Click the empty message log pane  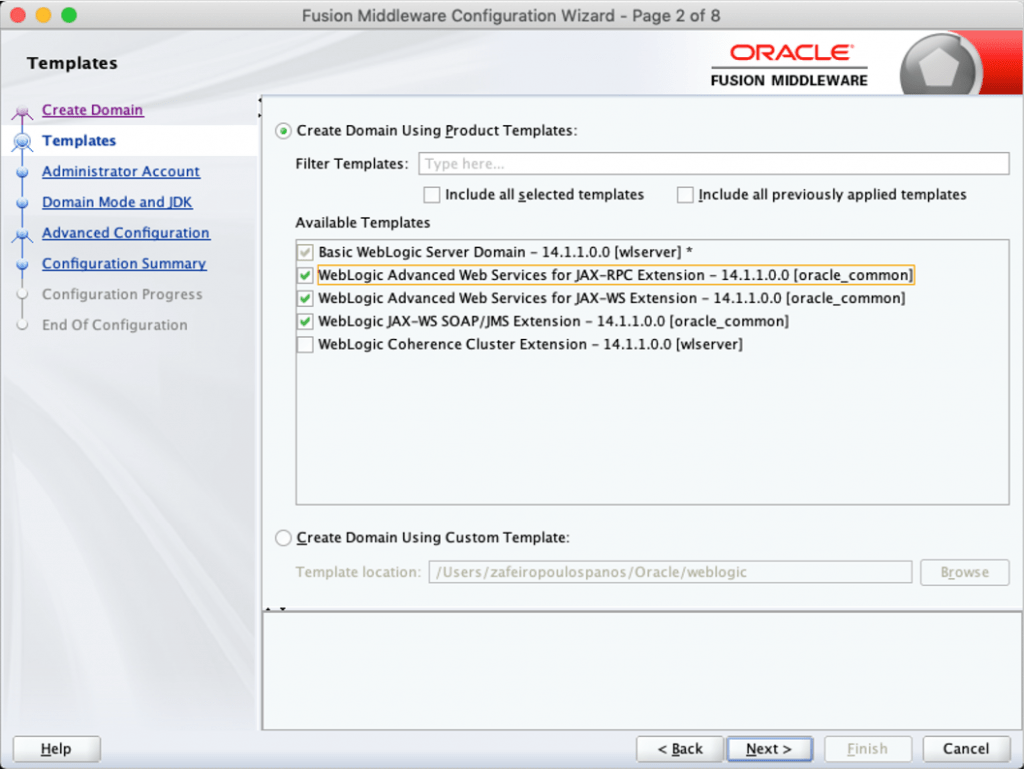click(x=642, y=670)
